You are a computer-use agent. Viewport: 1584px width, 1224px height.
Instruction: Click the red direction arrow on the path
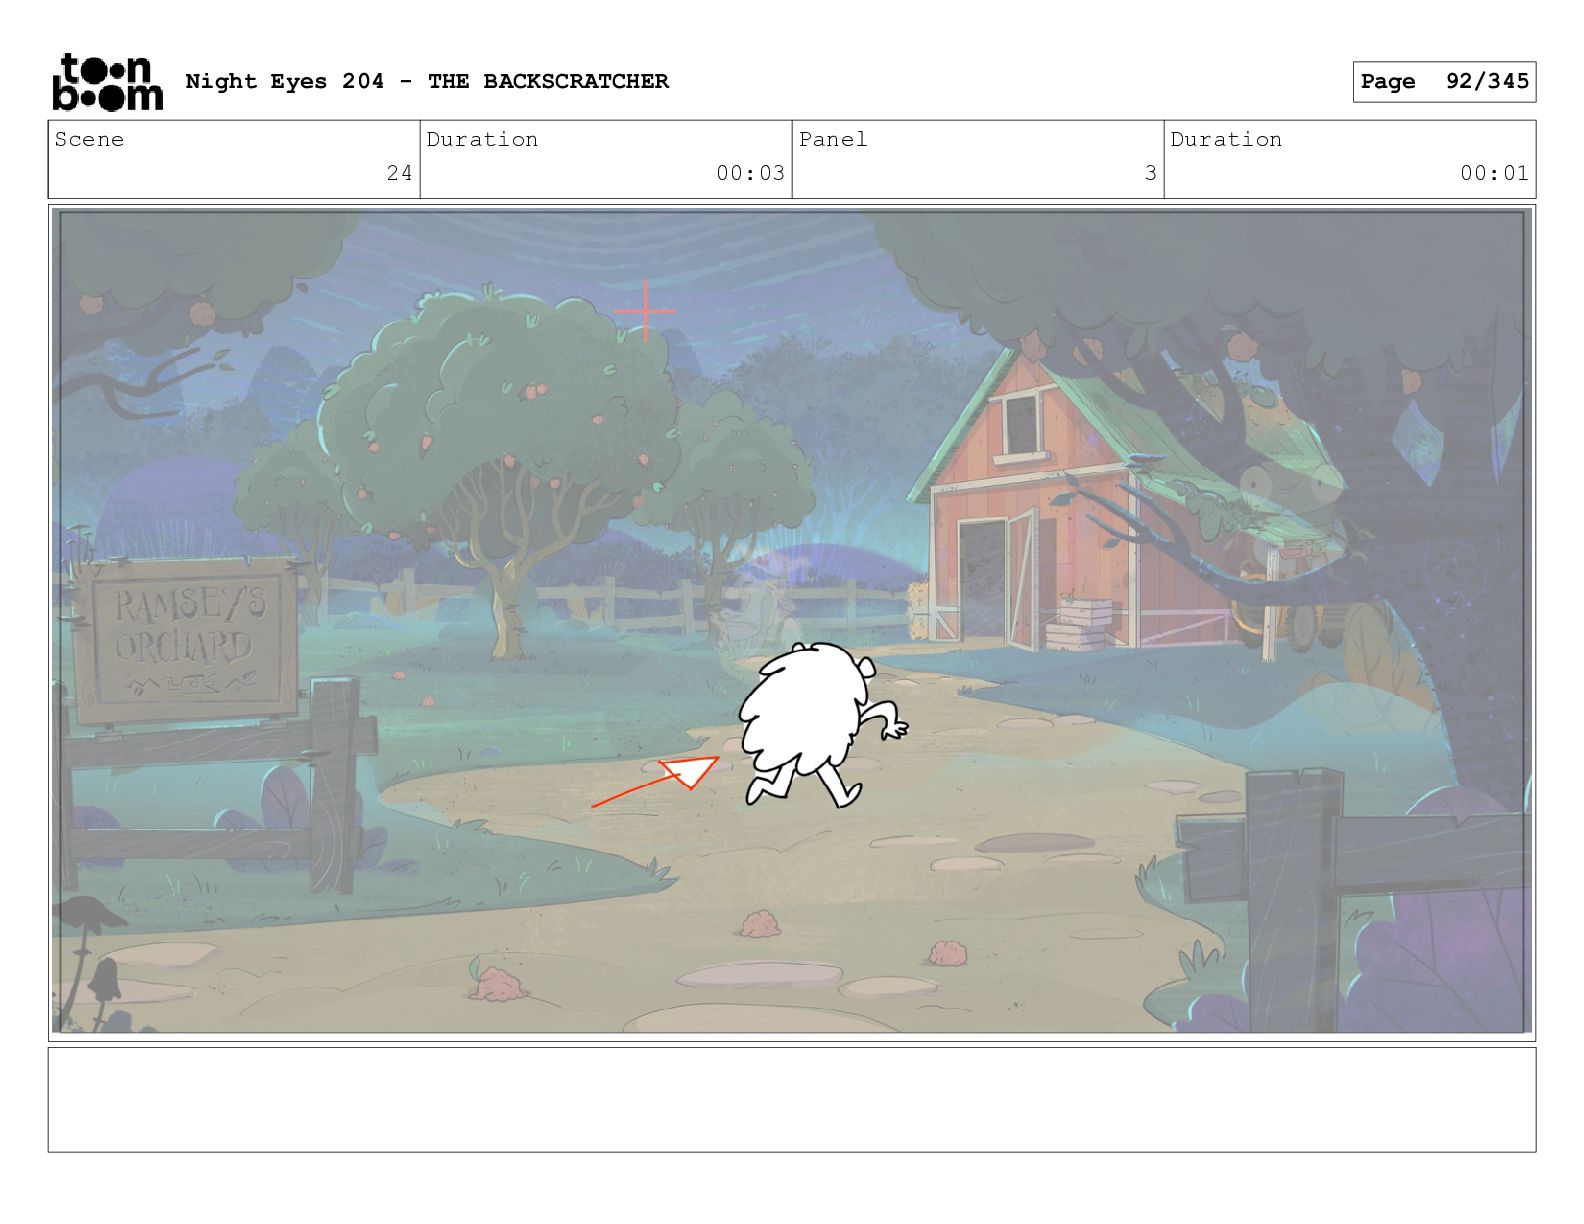(661, 781)
